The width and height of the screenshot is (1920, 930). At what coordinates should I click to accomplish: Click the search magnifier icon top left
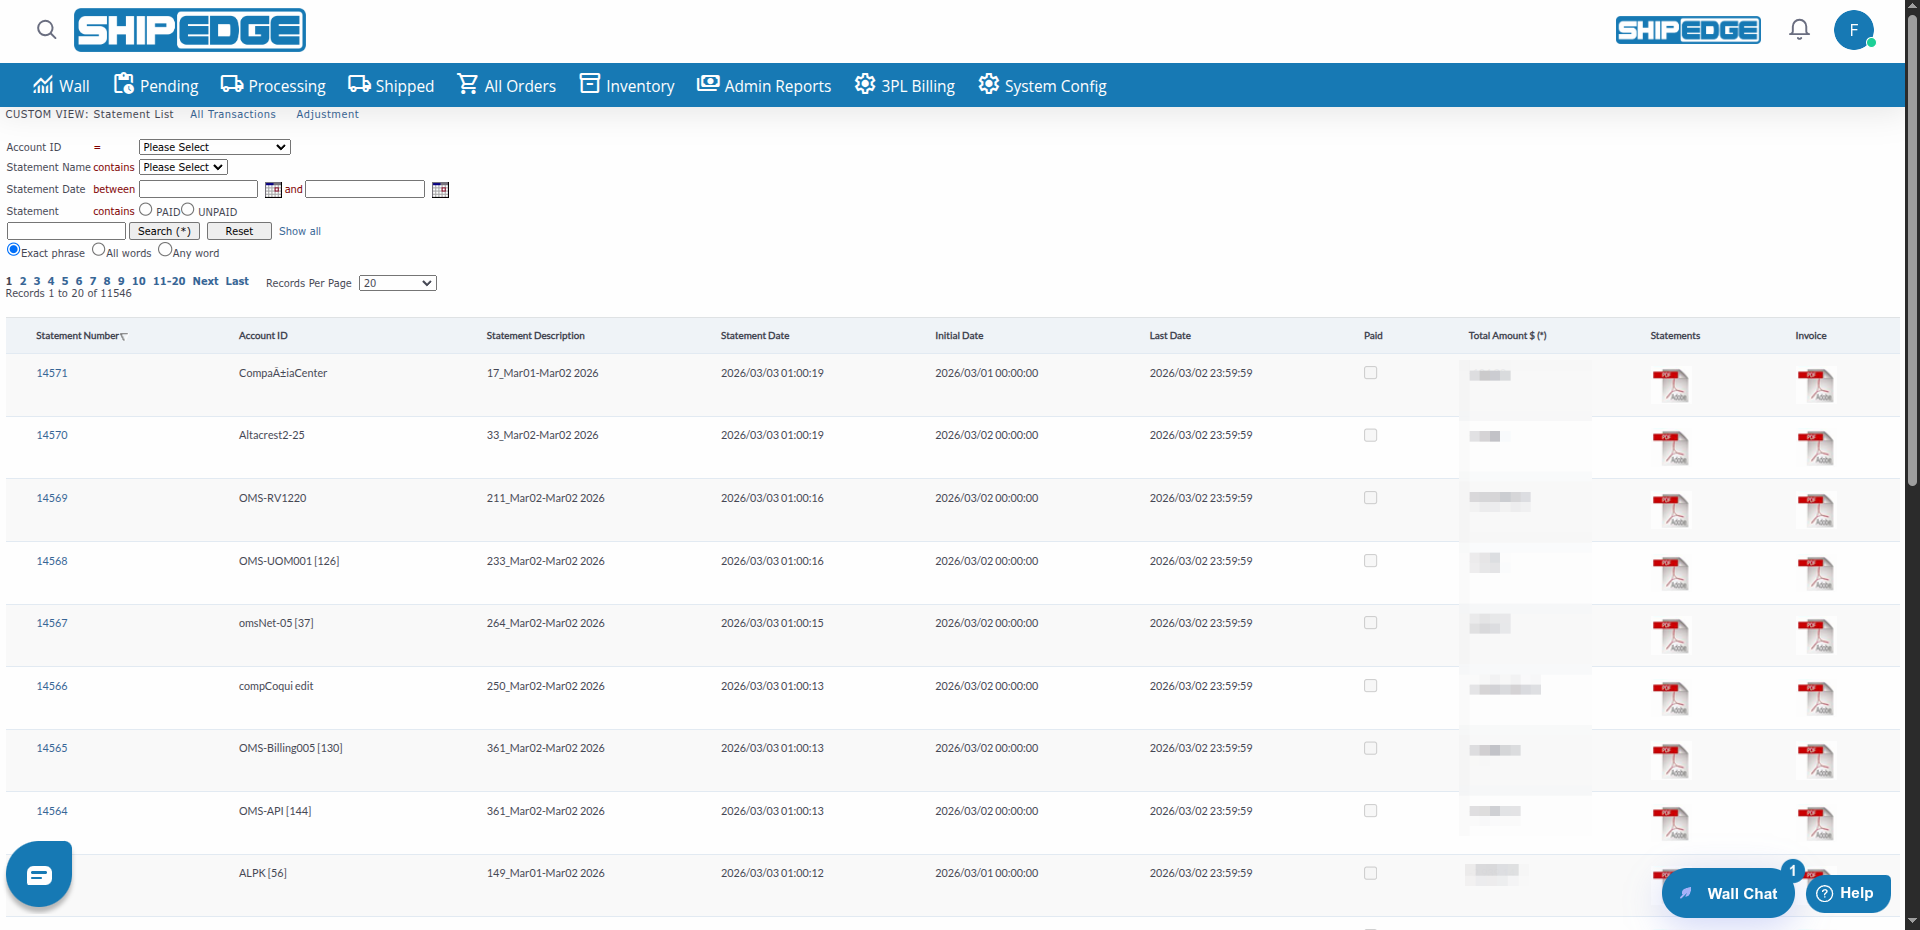click(46, 30)
